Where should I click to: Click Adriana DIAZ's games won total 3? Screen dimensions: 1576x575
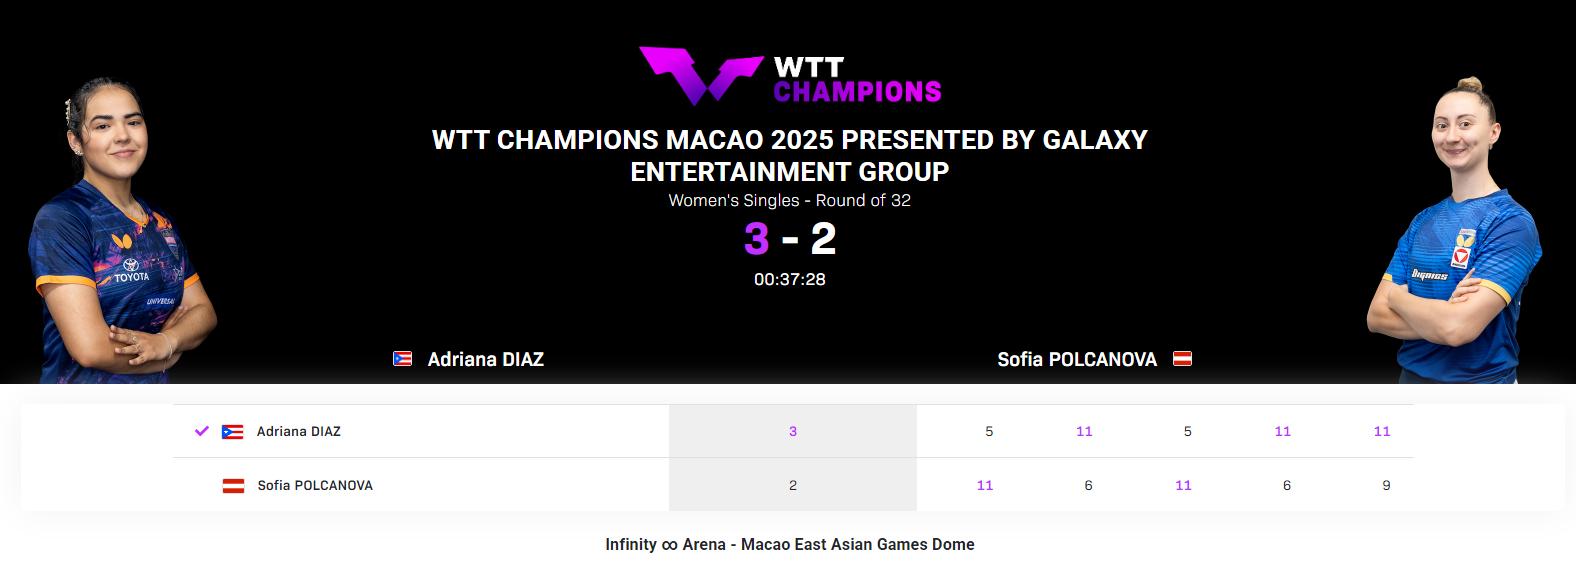coord(793,432)
